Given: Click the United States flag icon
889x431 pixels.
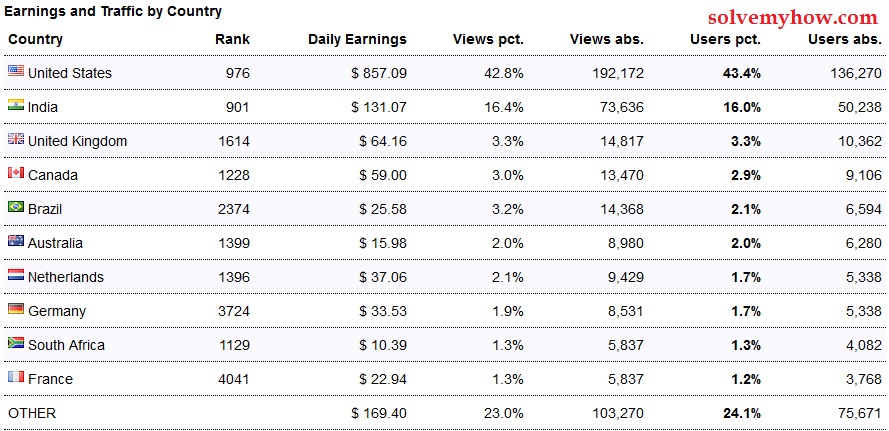Looking at the screenshot, I should pos(16,71).
